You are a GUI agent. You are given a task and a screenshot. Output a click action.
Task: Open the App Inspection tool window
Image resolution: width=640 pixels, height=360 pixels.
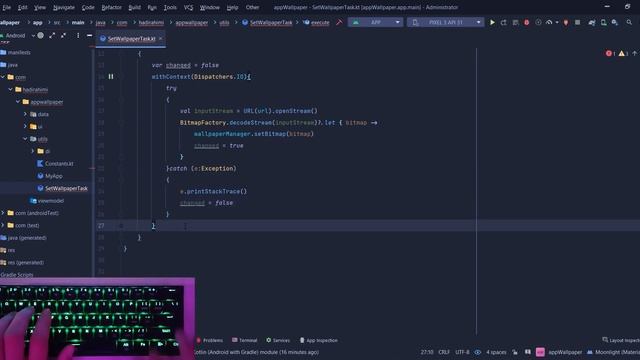[319, 340]
